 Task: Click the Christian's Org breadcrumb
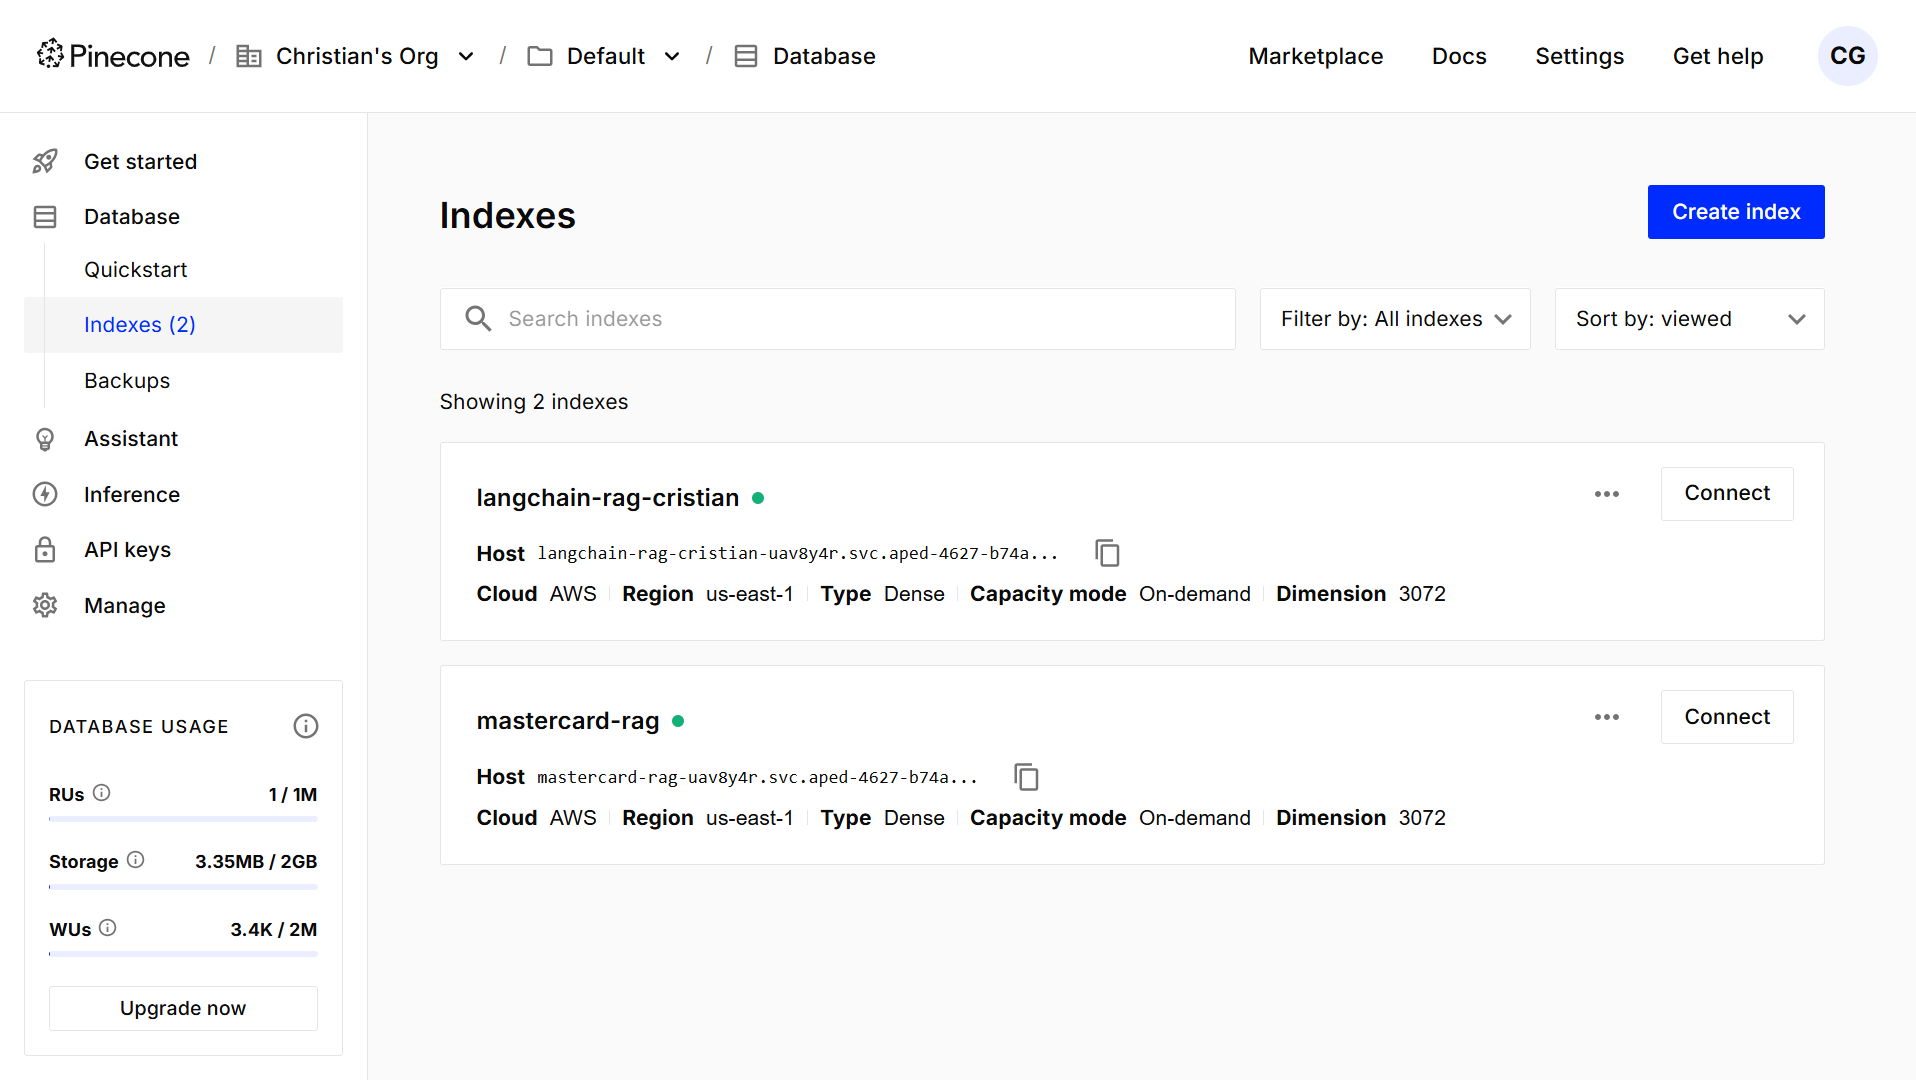(x=357, y=56)
